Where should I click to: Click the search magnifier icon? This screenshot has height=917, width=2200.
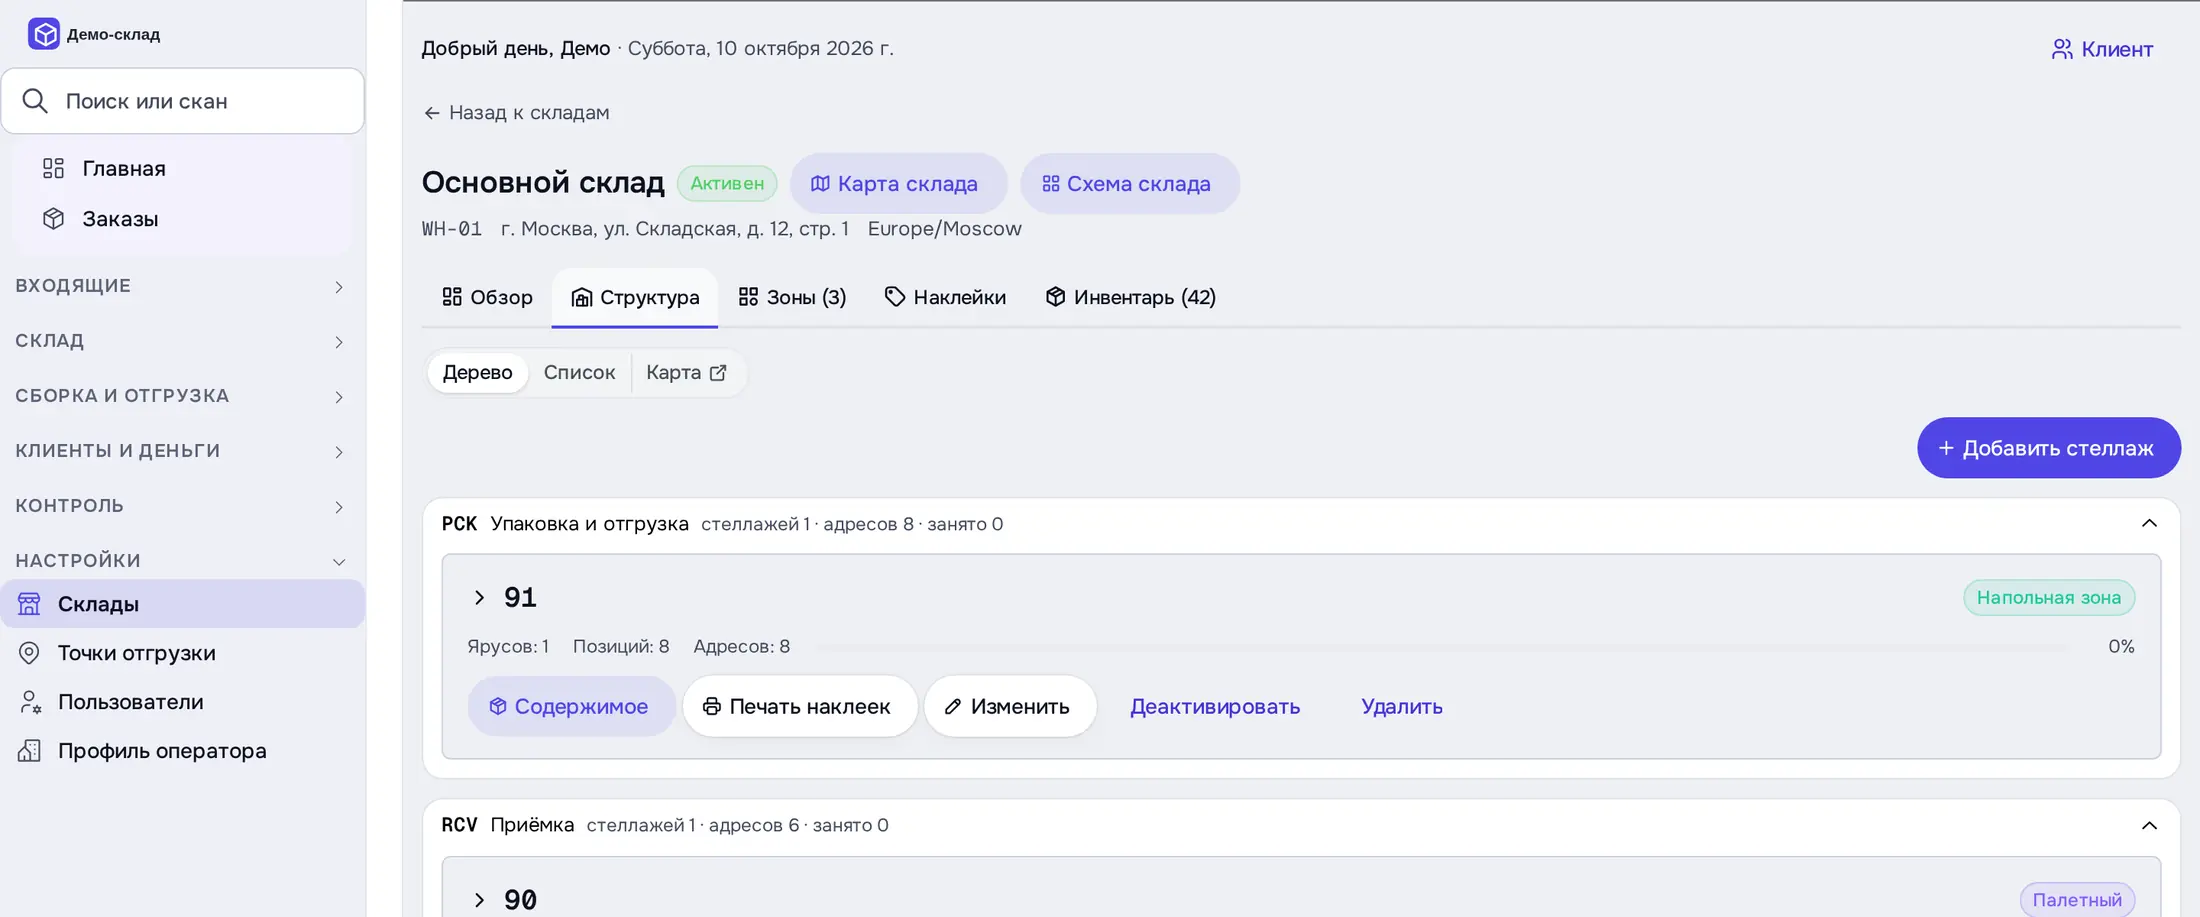click(35, 101)
